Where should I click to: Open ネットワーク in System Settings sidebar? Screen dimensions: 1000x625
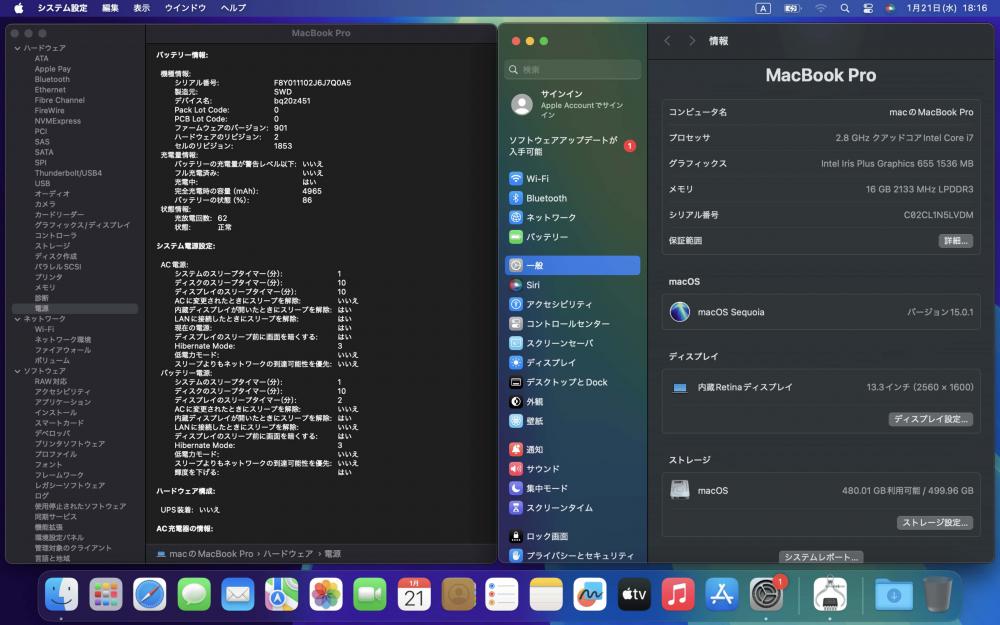572,217
